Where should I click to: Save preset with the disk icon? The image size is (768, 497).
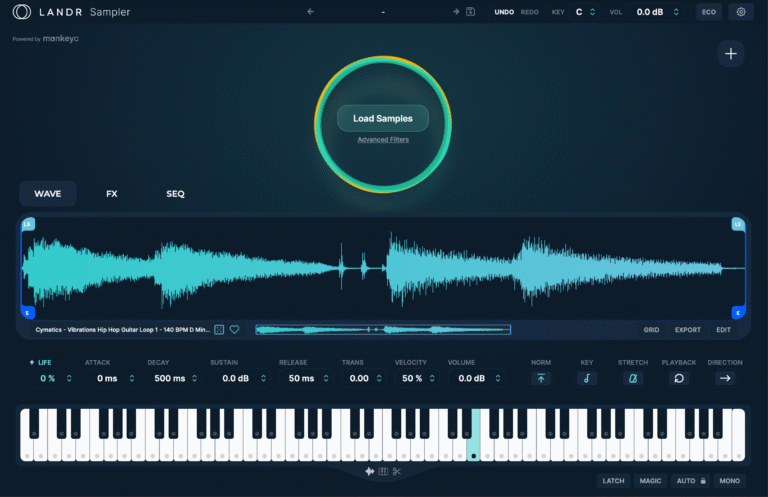(470, 11)
